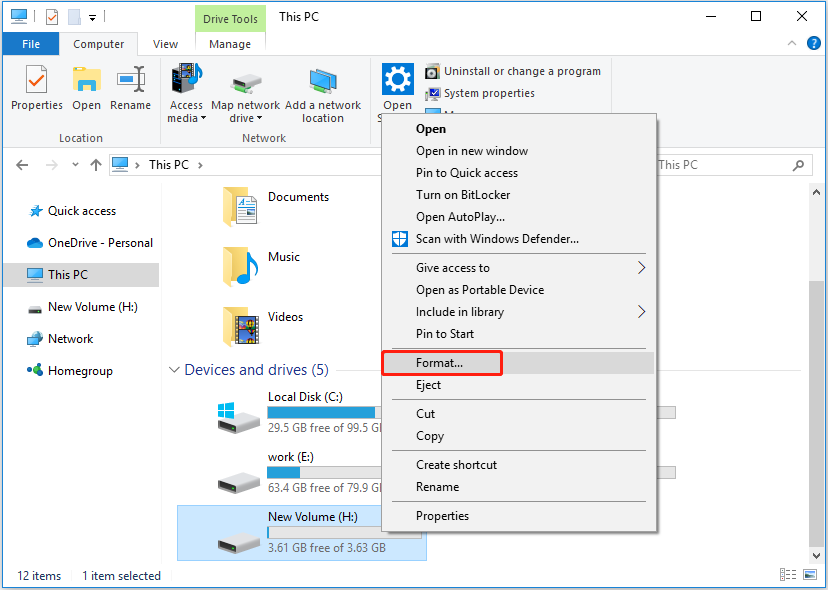Click the work (E:) drive icon
The width and height of the screenshot is (828, 590).
coord(239,475)
